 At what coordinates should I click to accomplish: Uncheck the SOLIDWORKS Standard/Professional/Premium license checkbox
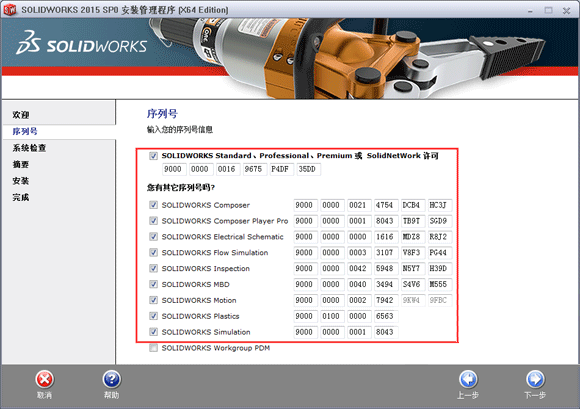154,156
